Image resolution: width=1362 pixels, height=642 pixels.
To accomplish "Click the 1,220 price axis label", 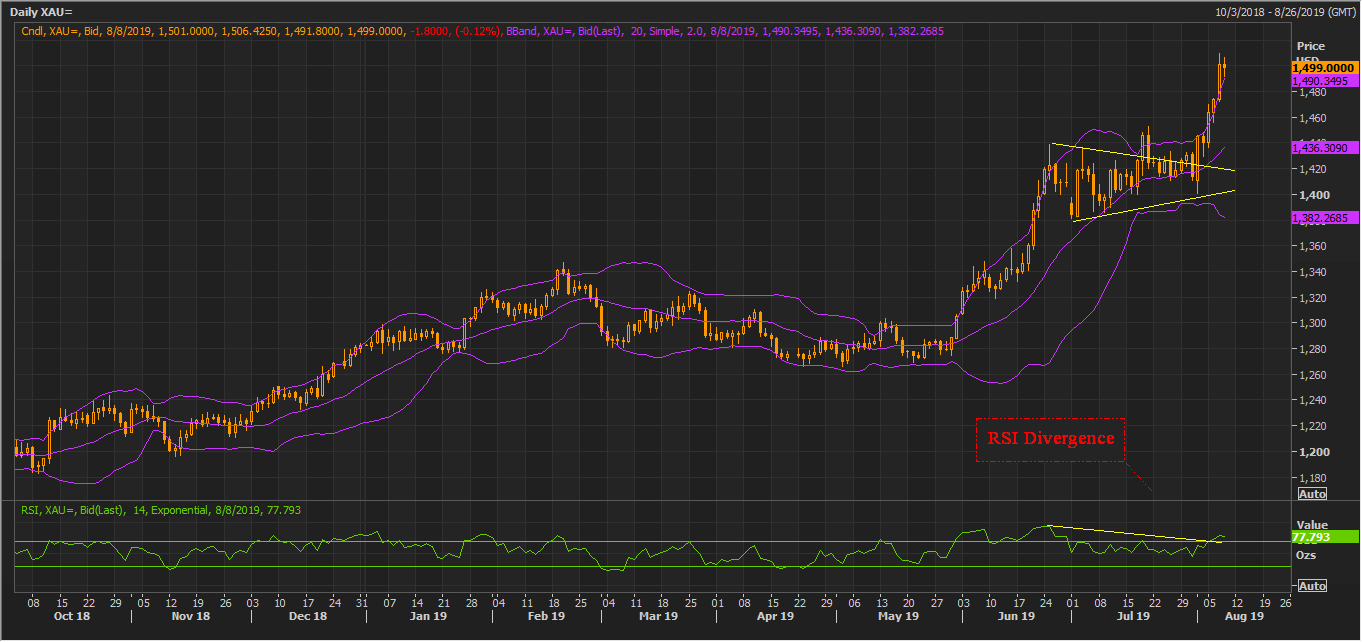I will (x=1312, y=426).
